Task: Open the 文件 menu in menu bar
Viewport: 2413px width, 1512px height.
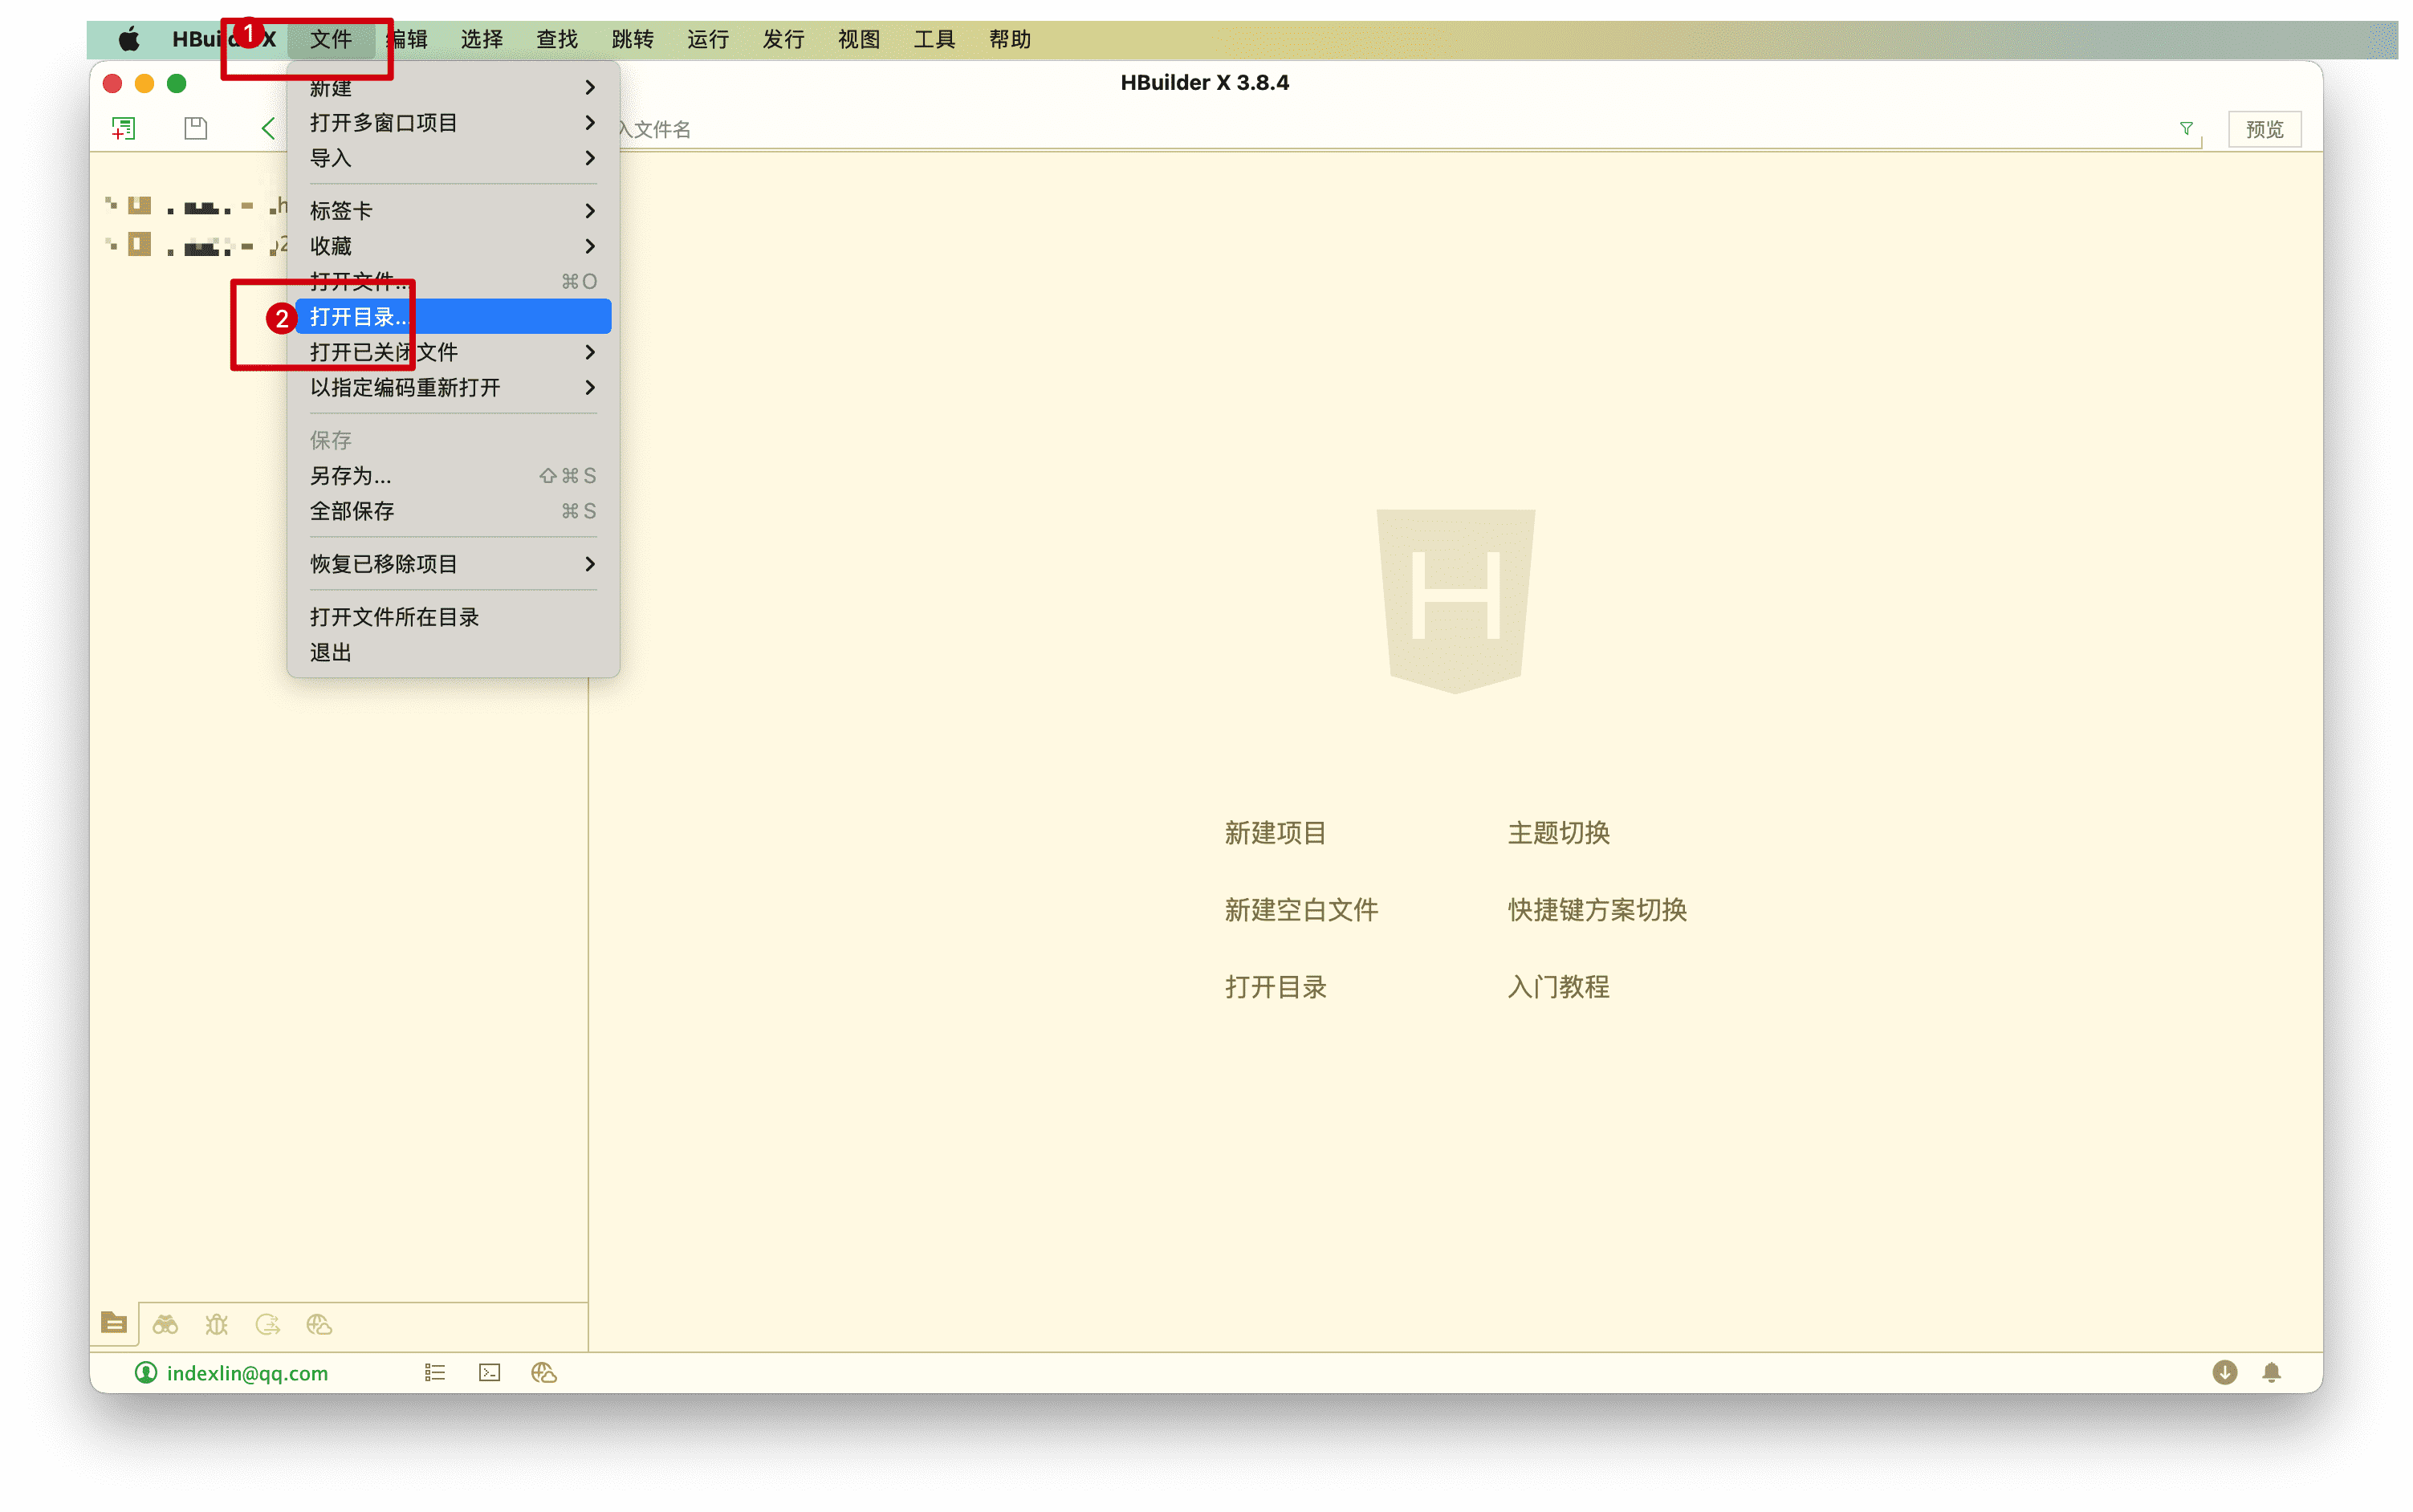Action: [x=331, y=39]
